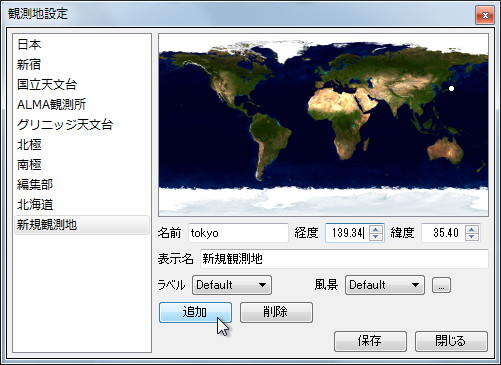501x365 pixels.
Task: Choose 国立天文台 from the list
Action: point(82,84)
